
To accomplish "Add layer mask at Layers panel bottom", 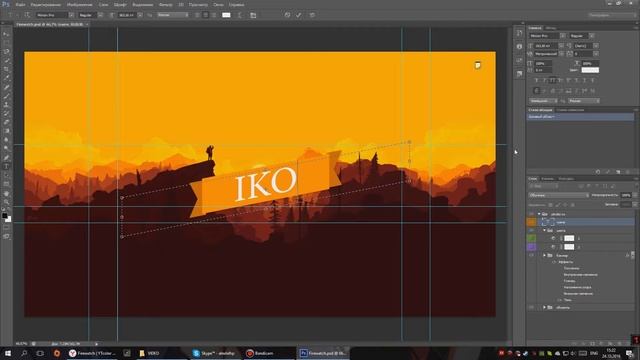I will click(x=592, y=344).
